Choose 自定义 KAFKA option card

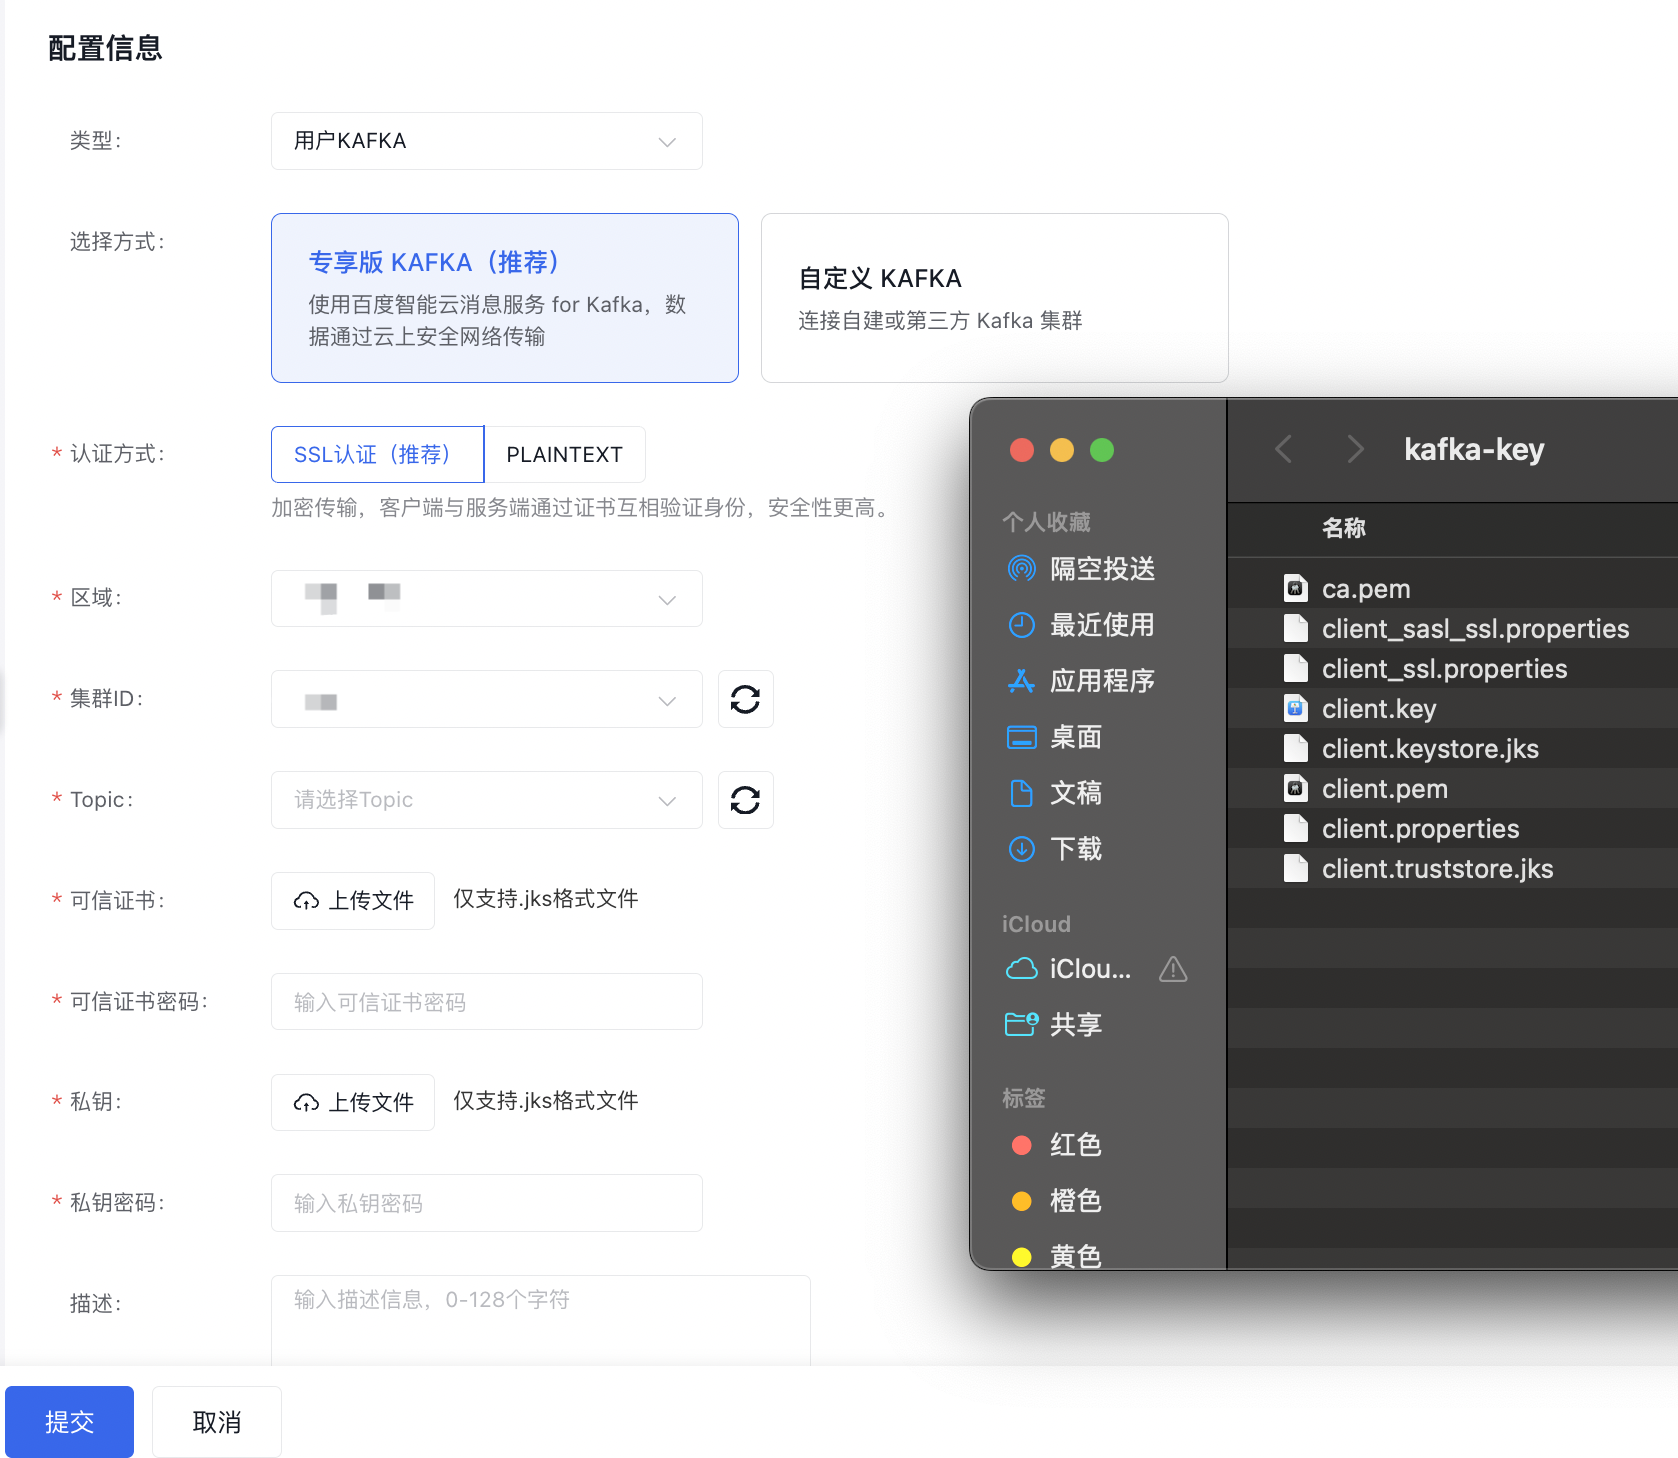click(995, 298)
